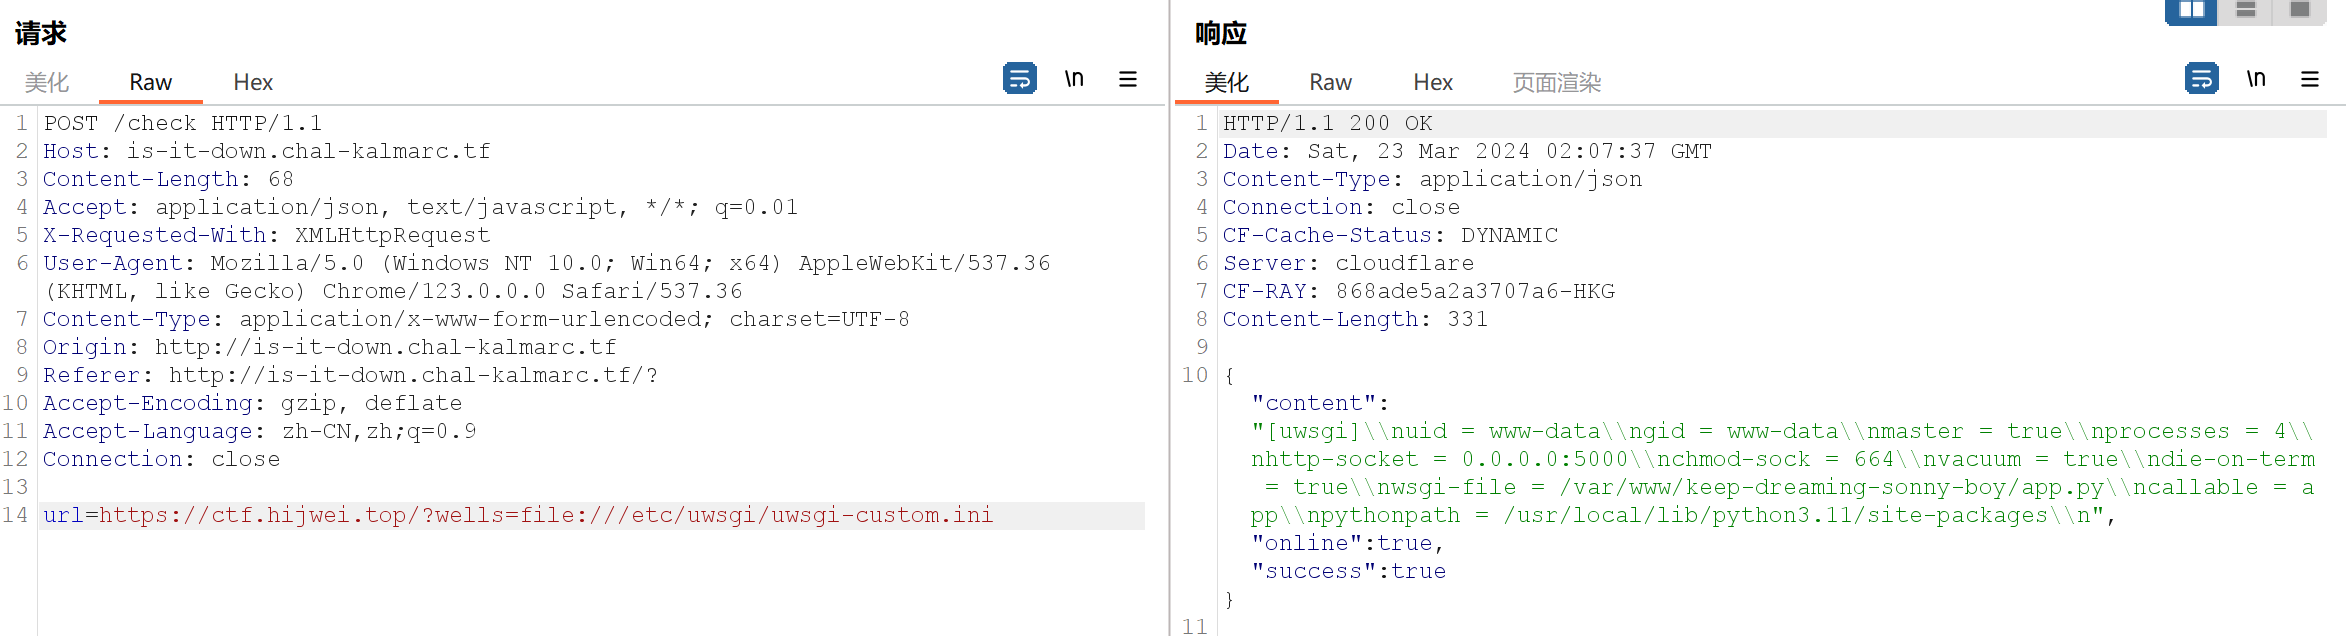The width and height of the screenshot is (2346, 636).
Task: Select side-by-side layout view icon
Action: [x=2191, y=11]
